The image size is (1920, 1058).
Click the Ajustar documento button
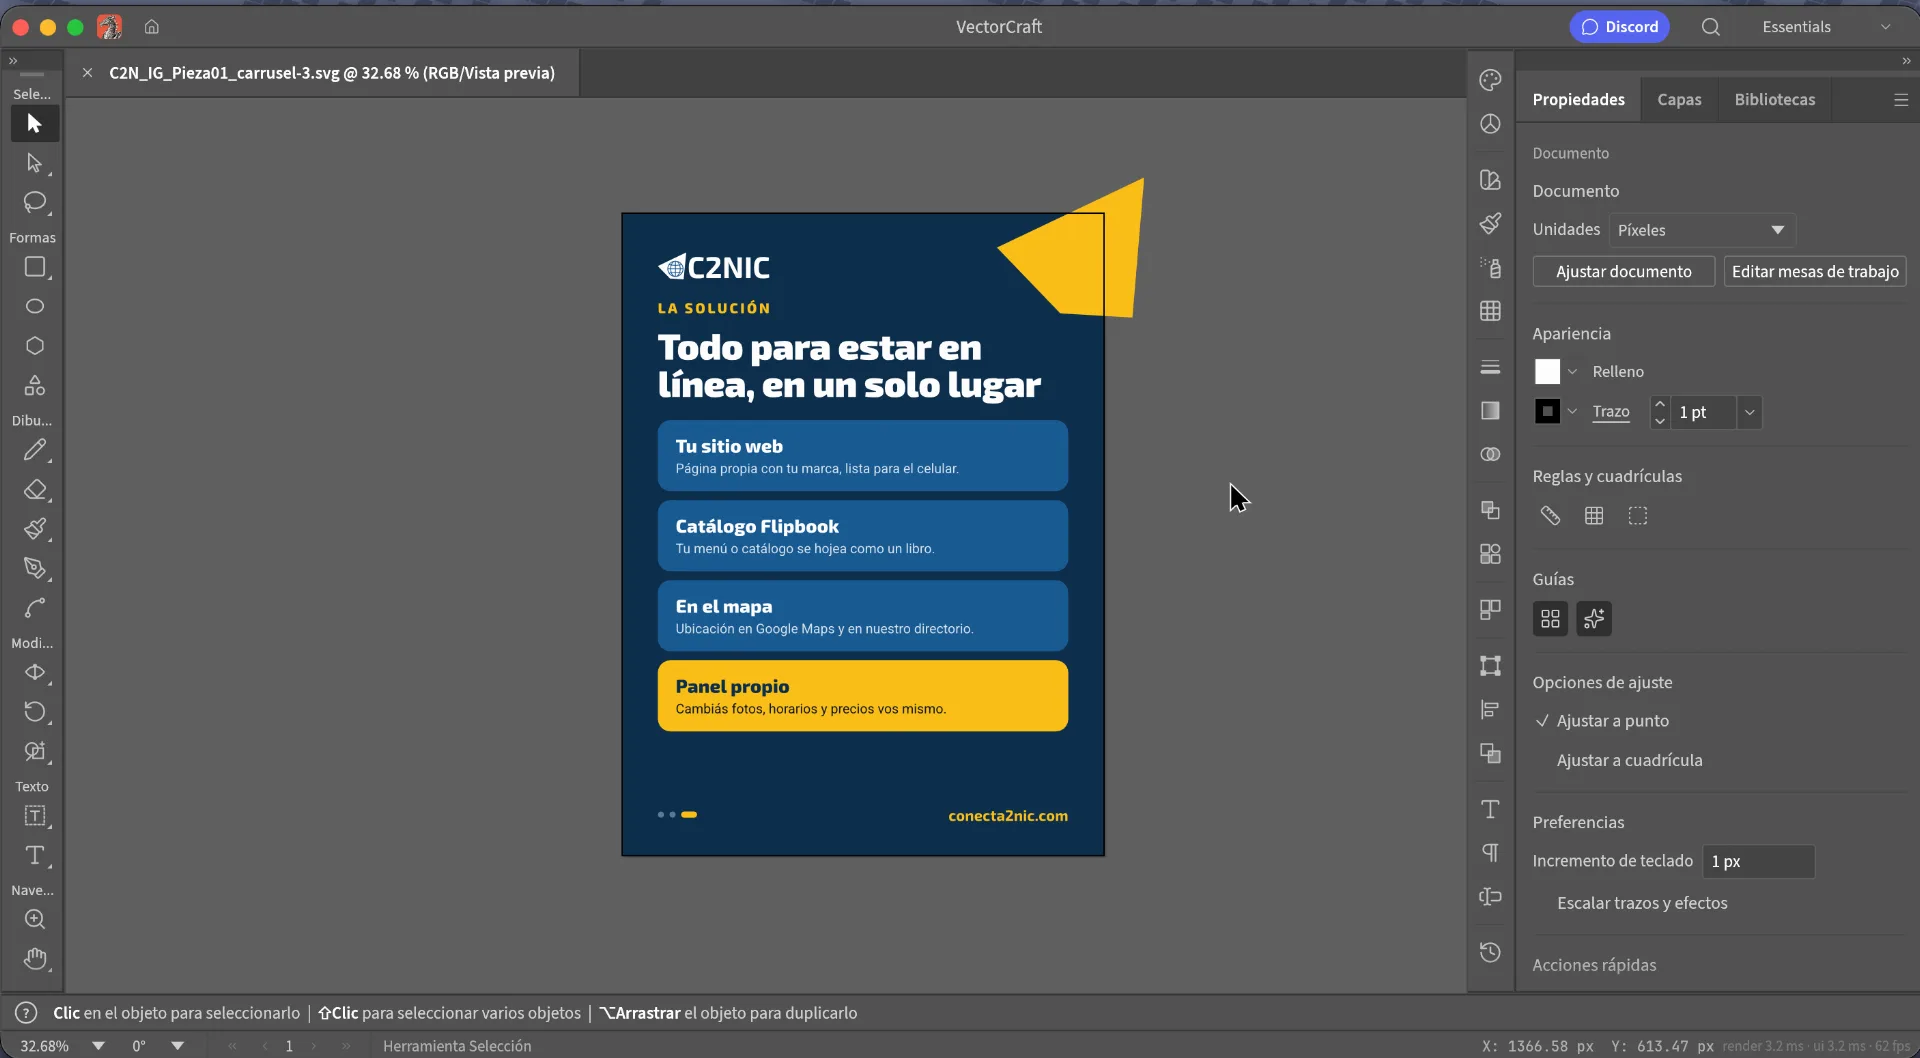(x=1623, y=271)
